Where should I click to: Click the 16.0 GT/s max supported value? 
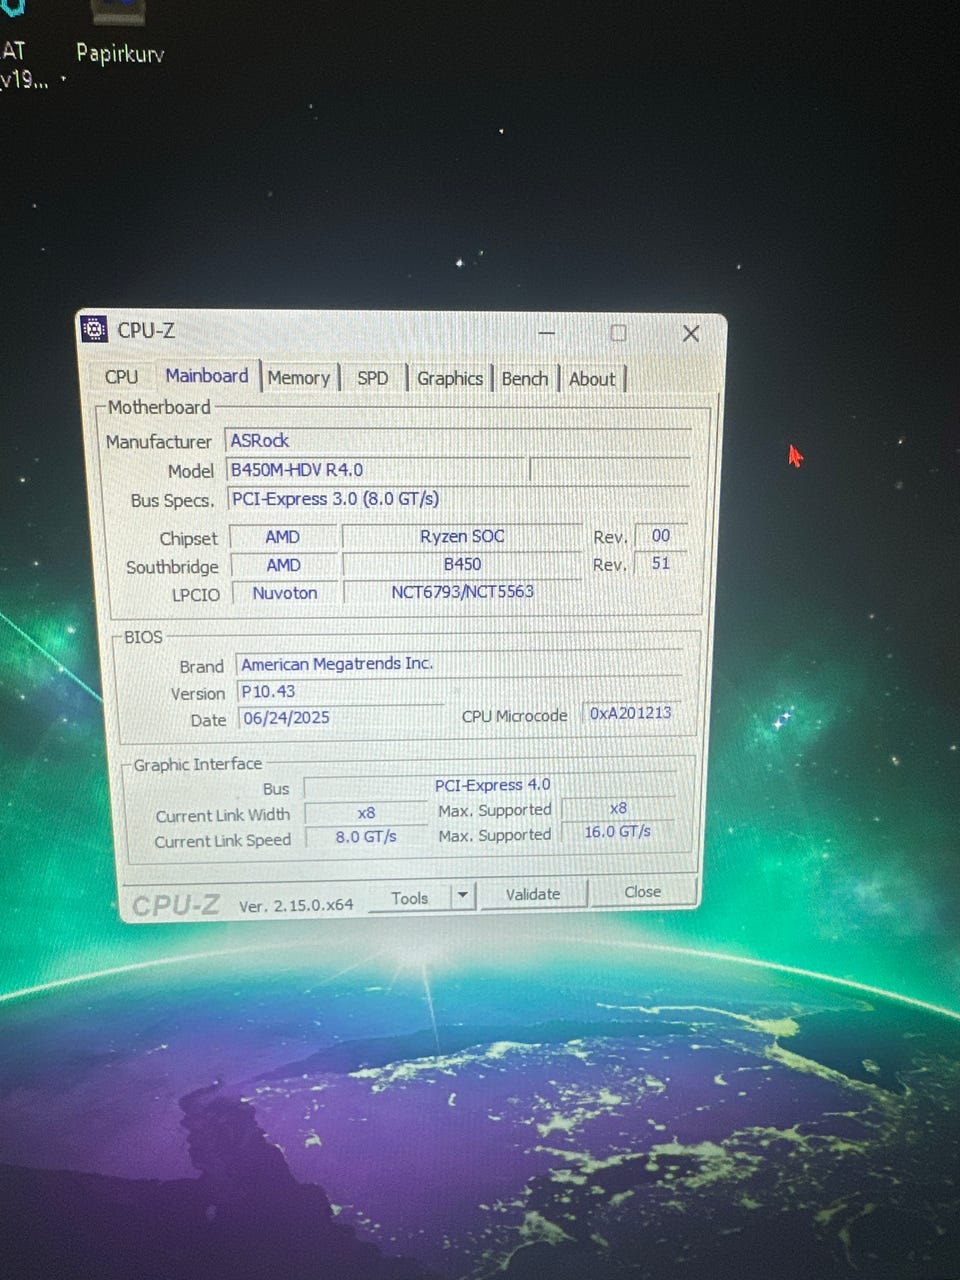pyautogui.click(x=618, y=832)
